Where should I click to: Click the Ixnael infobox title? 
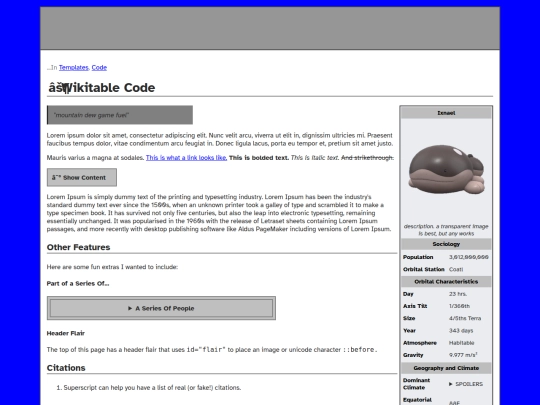(x=446, y=113)
